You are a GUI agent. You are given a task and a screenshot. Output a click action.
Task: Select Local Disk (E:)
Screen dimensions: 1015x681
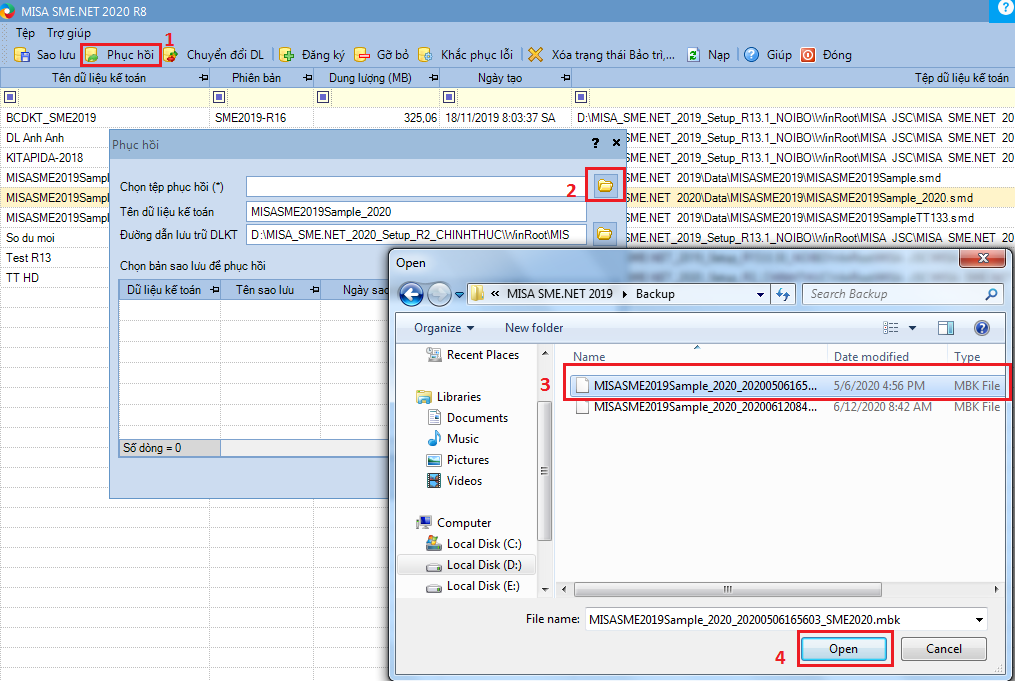coord(473,586)
